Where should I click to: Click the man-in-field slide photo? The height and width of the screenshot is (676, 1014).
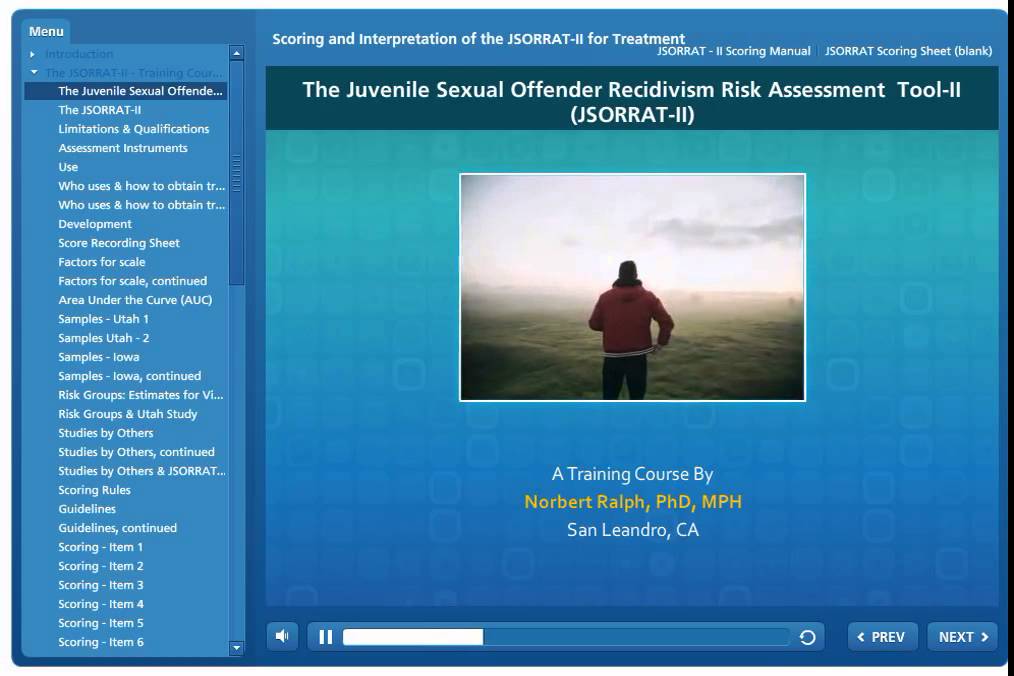pos(632,287)
